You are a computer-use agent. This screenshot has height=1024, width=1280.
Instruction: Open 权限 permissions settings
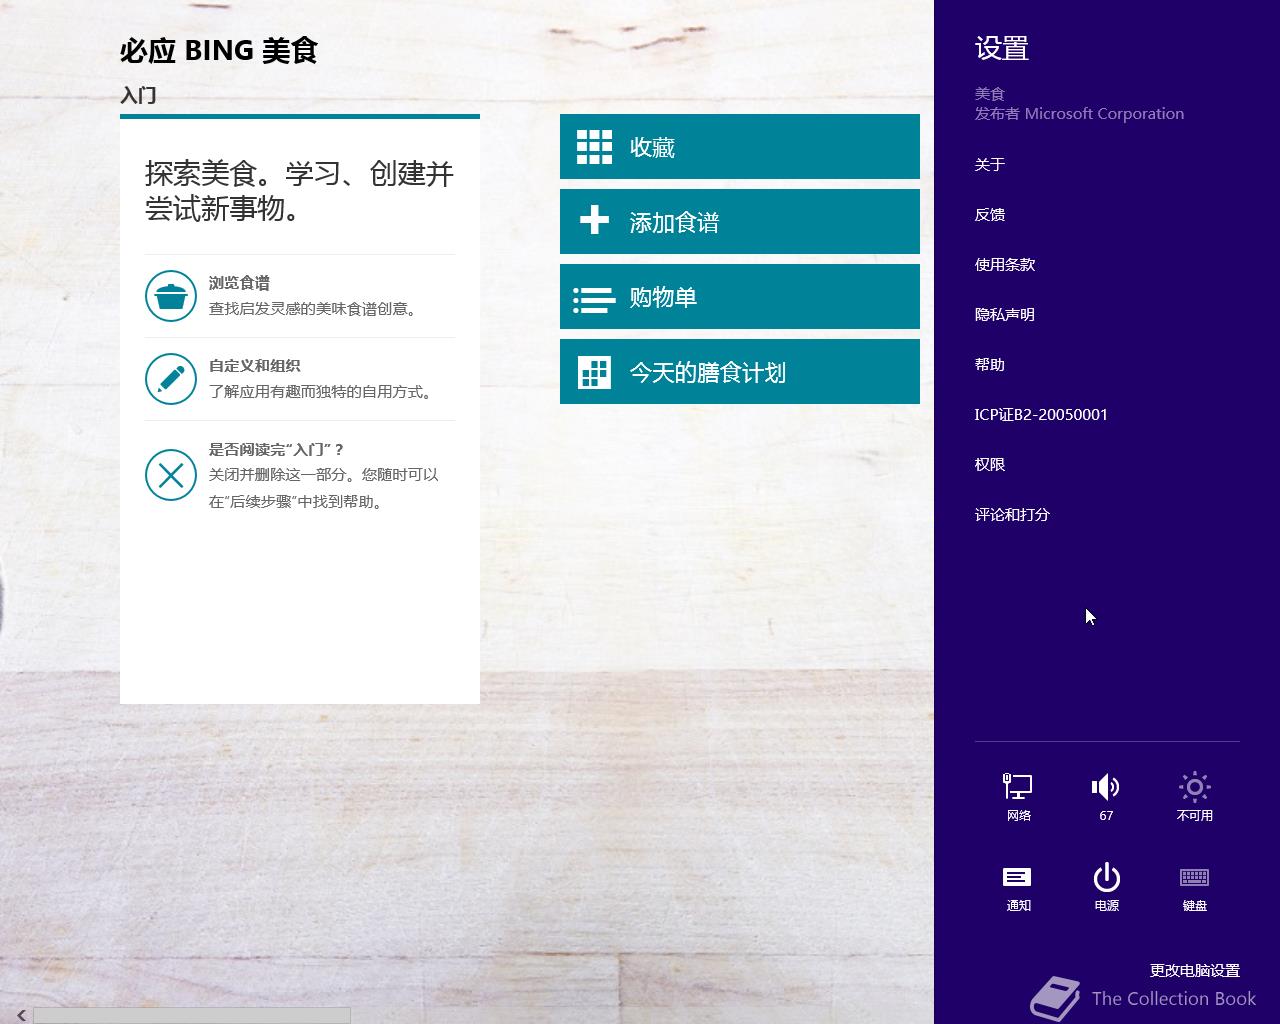[990, 464]
